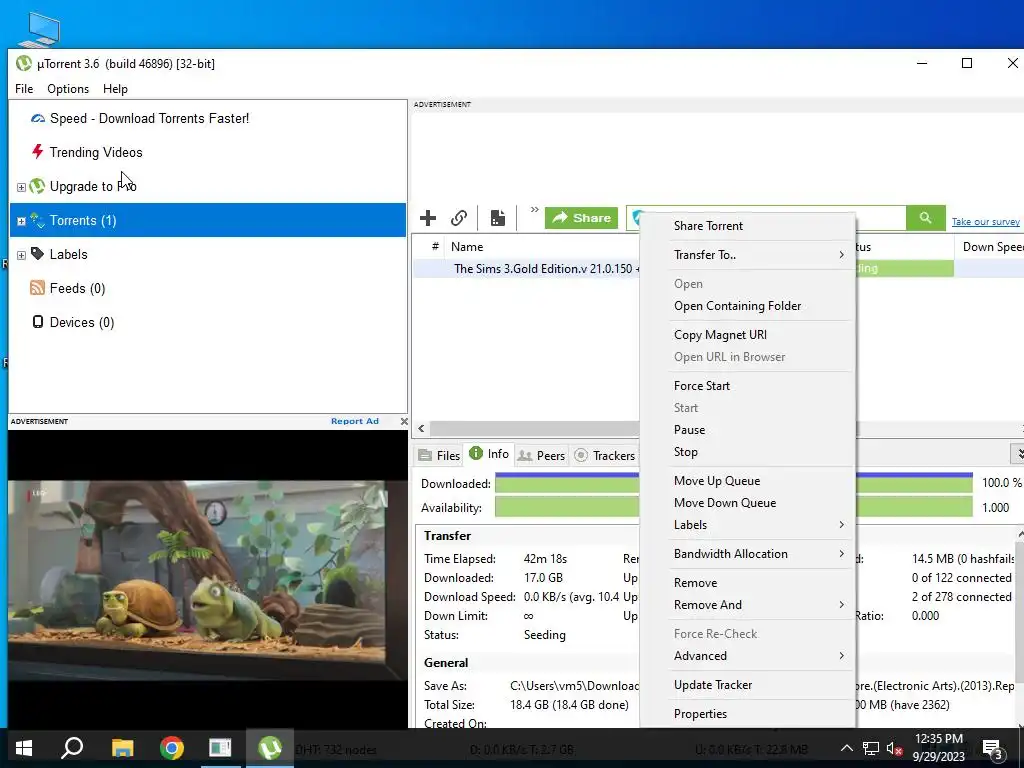1024x768 pixels.
Task: Click the Create New Torrent file icon
Action: click(498, 218)
